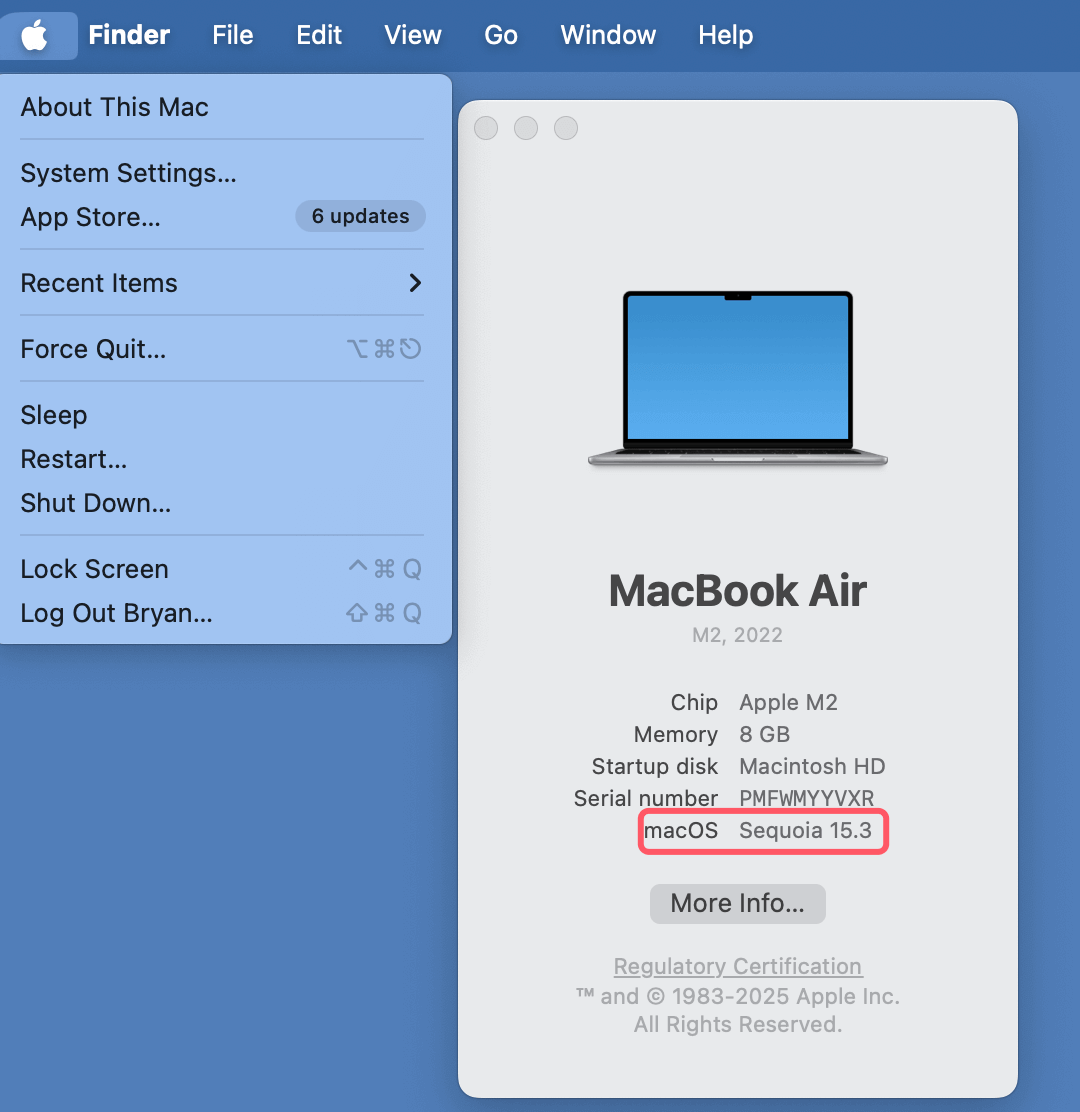1080x1112 pixels.
Task: Click the Apple logo menu icon
Action: pyautogui.click(x=35, y=35)
